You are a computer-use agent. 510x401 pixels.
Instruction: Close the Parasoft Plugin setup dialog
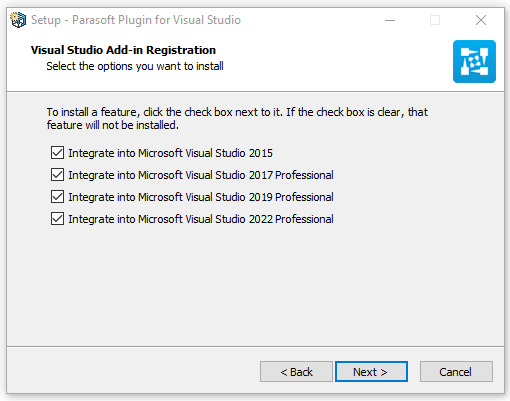[481, 20]
